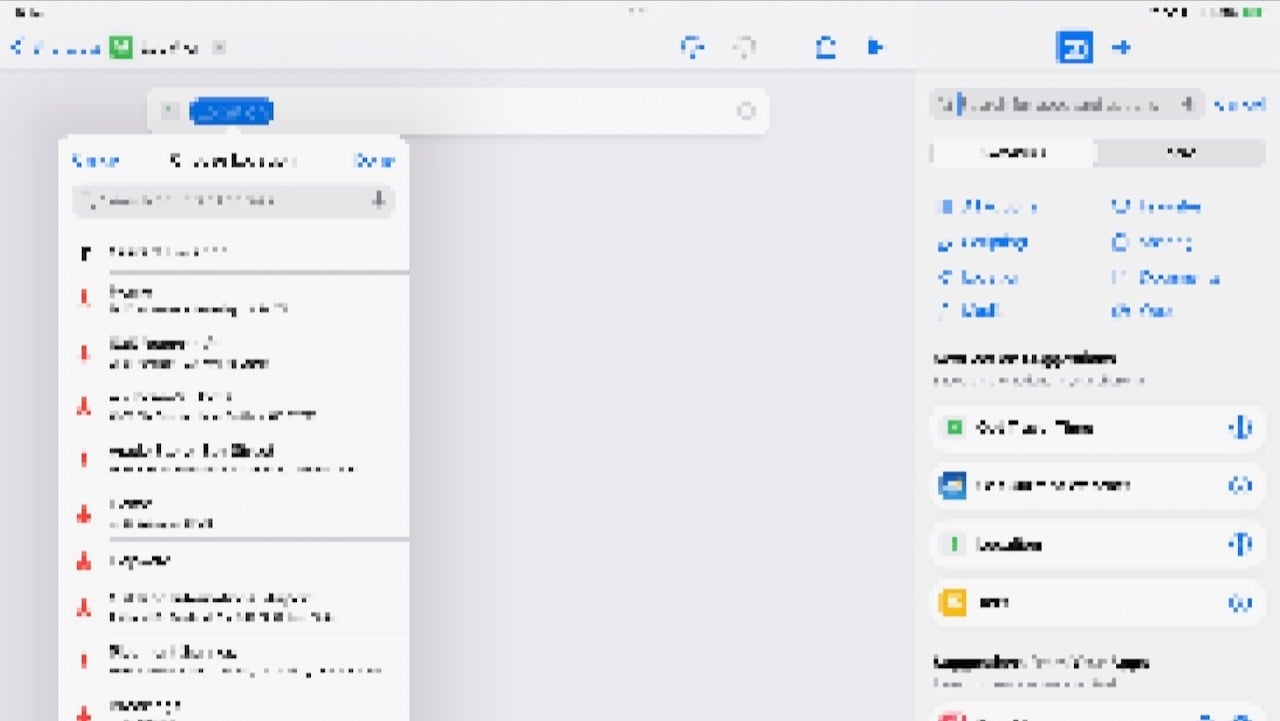Tap the blue Location token in the action
This screenshot has height=721, width=1280.
tap(231, 112)
